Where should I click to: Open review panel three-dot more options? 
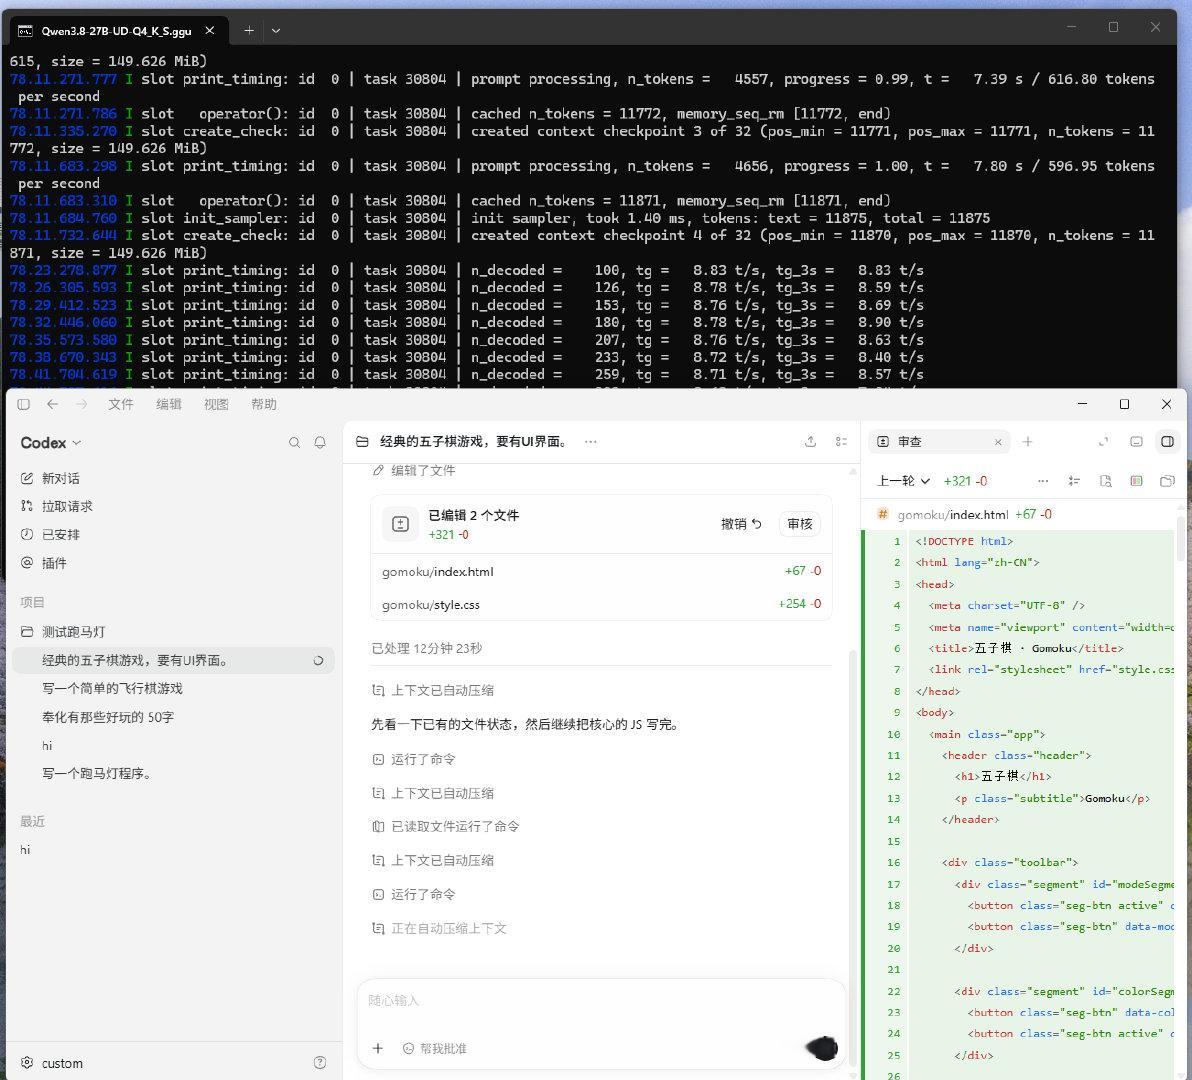tap(1043, 481)
